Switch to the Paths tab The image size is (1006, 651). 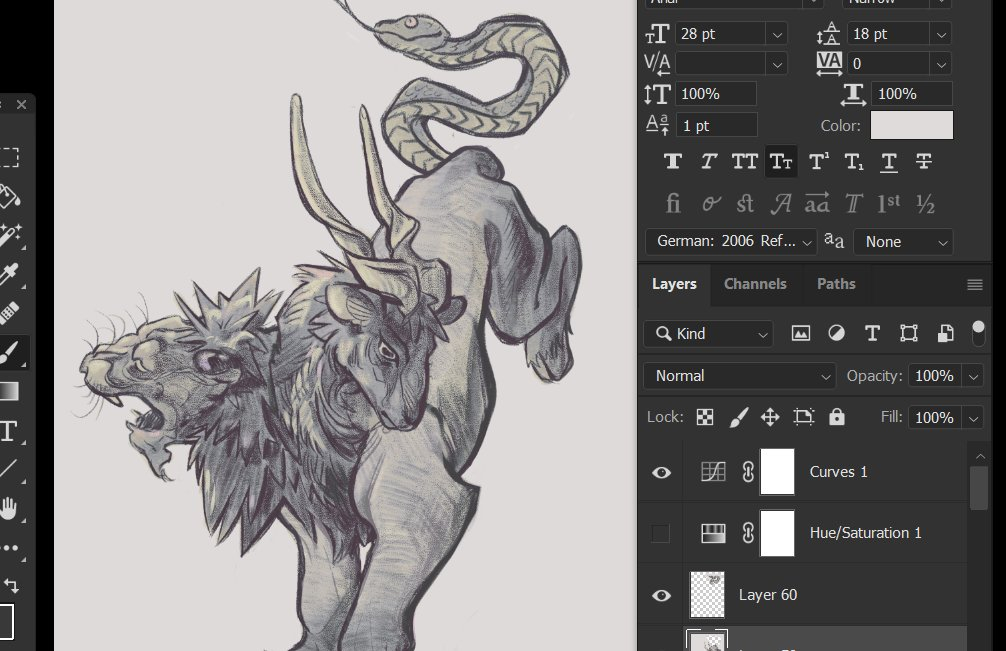tap(836, 284)
